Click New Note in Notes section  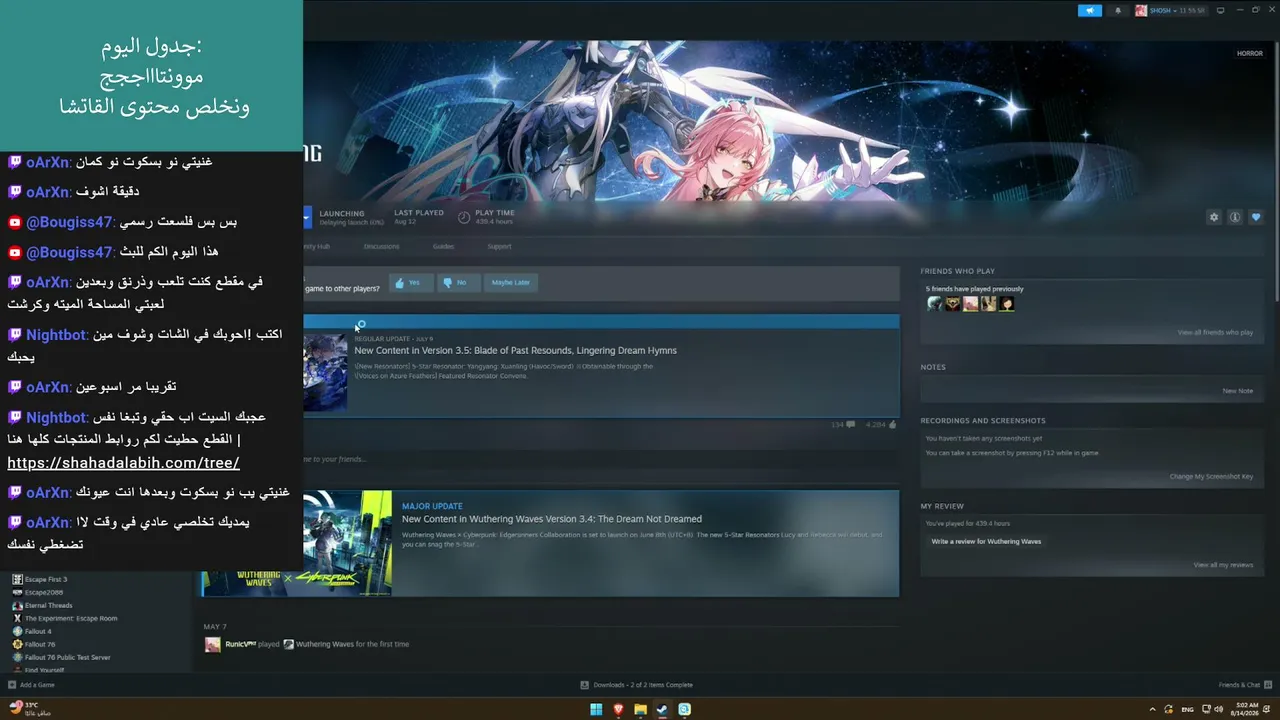click(1238, 391)
